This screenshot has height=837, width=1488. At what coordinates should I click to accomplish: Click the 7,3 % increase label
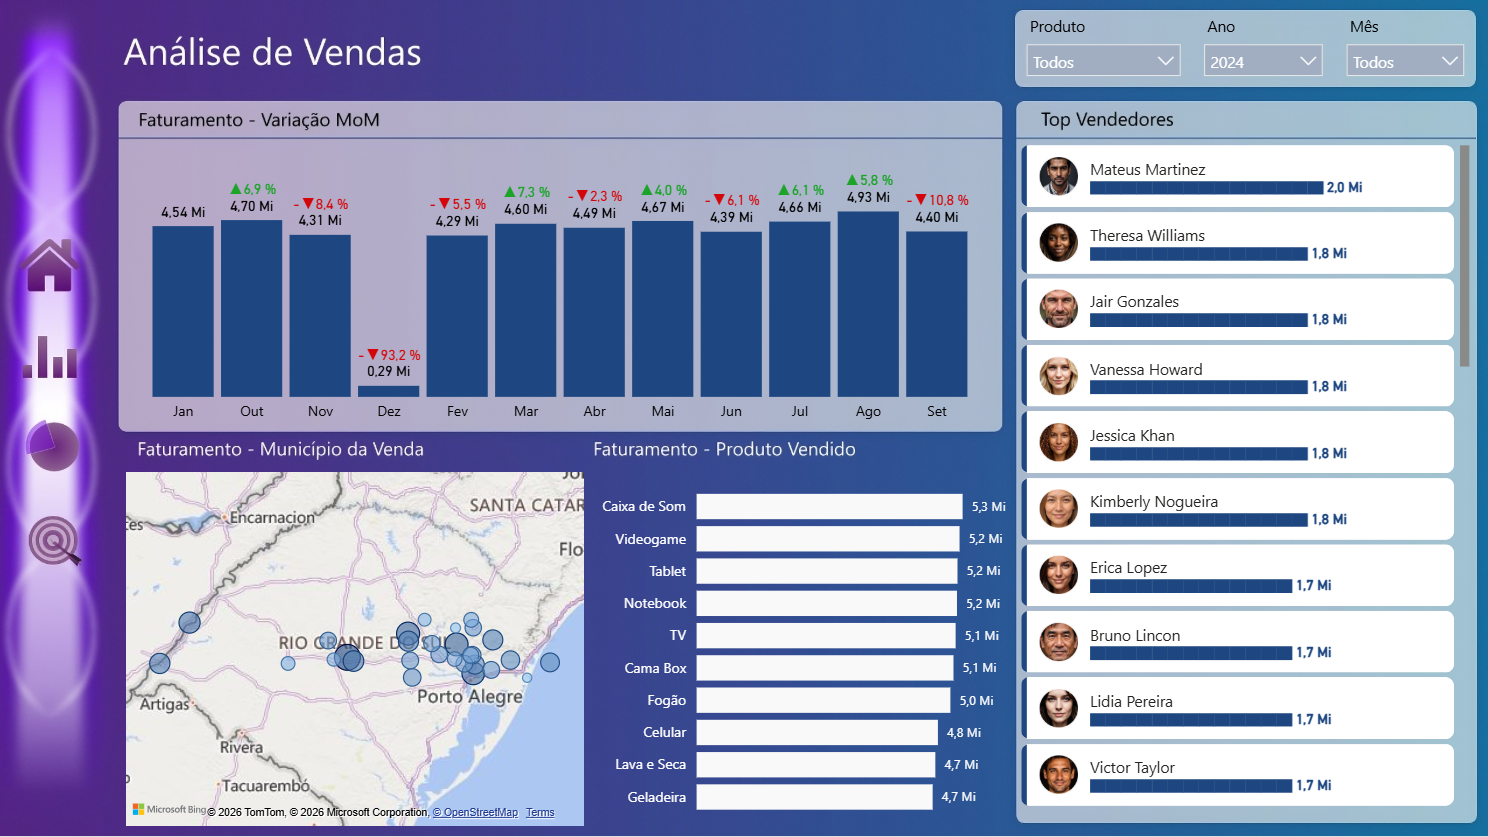pos(527,192)
